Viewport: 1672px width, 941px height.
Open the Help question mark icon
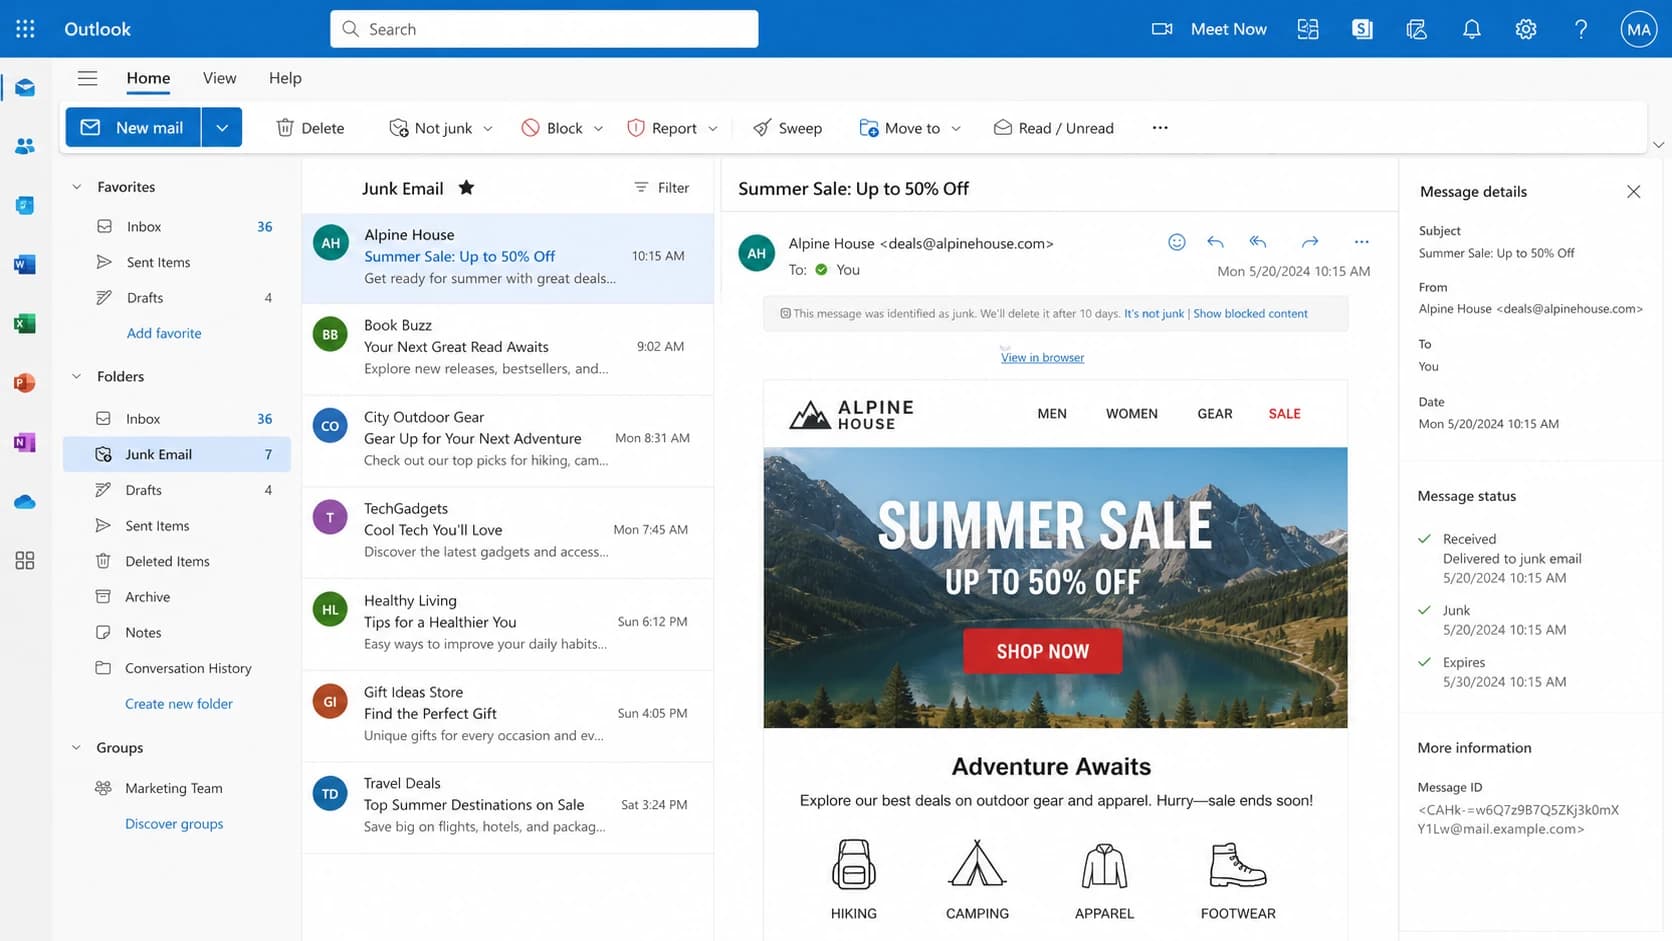click(1581, 29)
